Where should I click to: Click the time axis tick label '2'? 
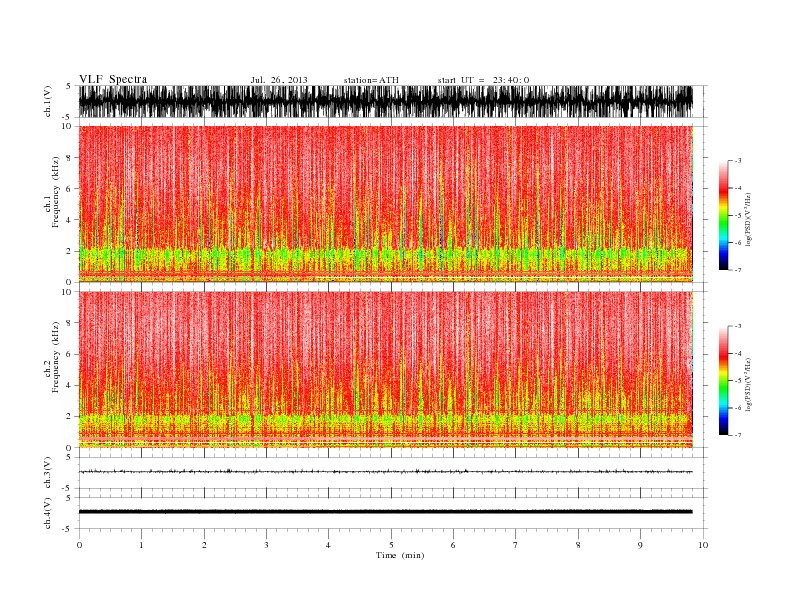tap(204, 545)
